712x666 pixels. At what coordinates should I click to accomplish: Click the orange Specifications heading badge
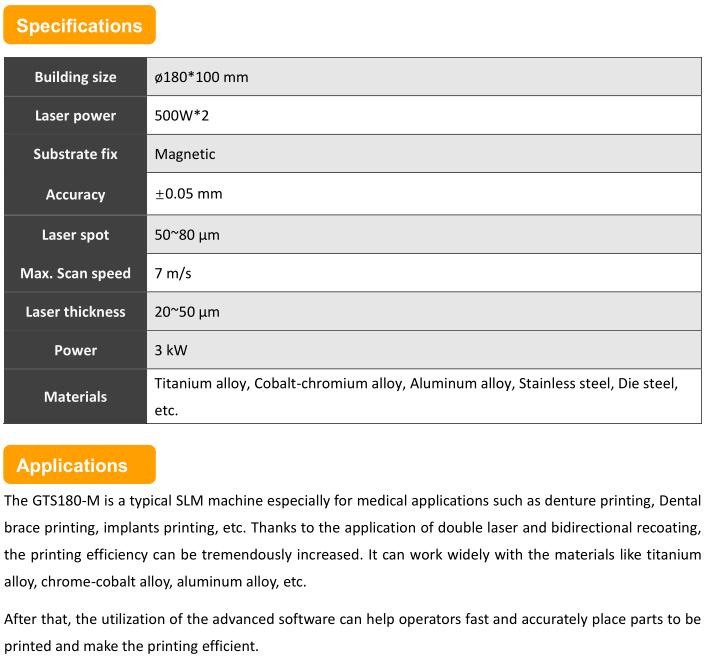(79, 25)
